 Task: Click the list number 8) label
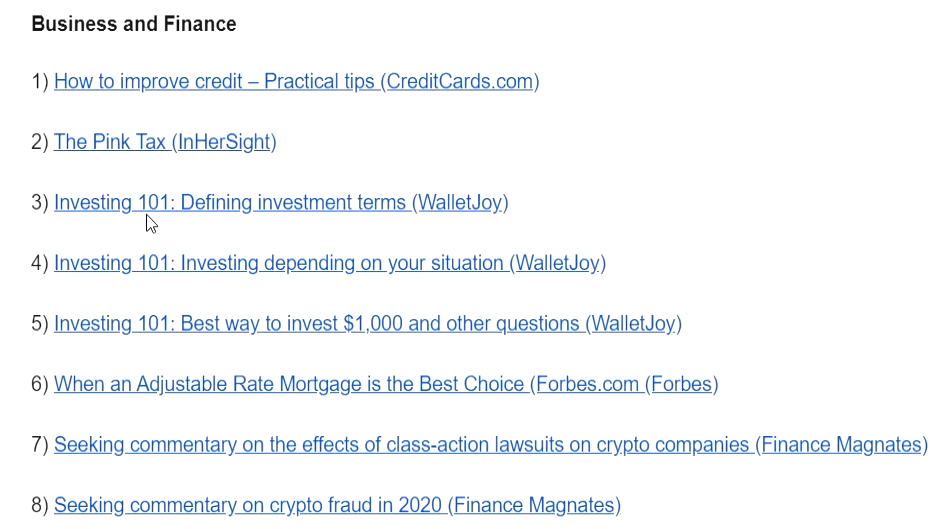[x=40, y=506]
